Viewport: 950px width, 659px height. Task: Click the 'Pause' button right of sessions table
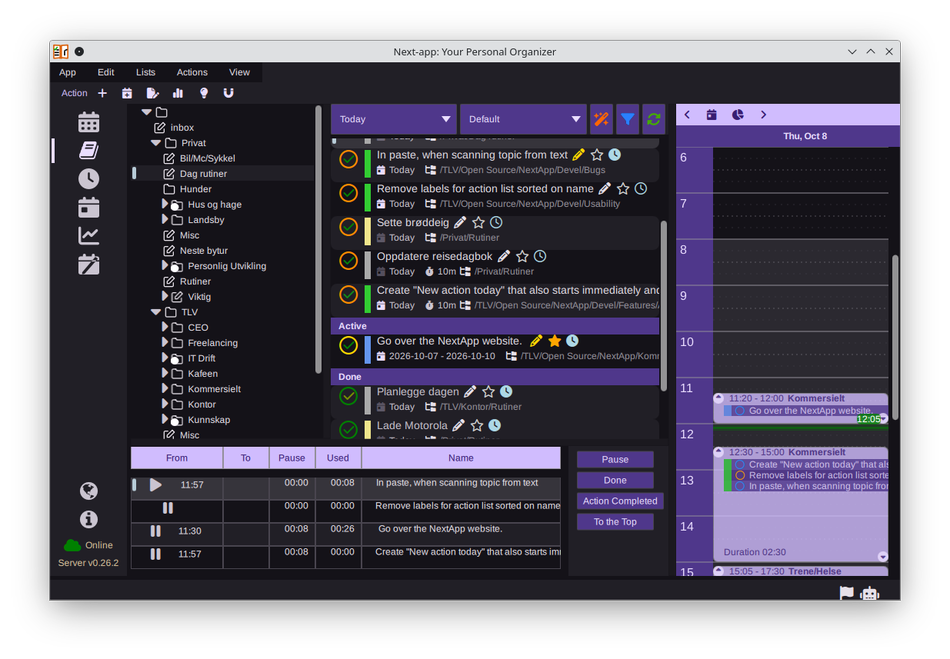point(615,460)
